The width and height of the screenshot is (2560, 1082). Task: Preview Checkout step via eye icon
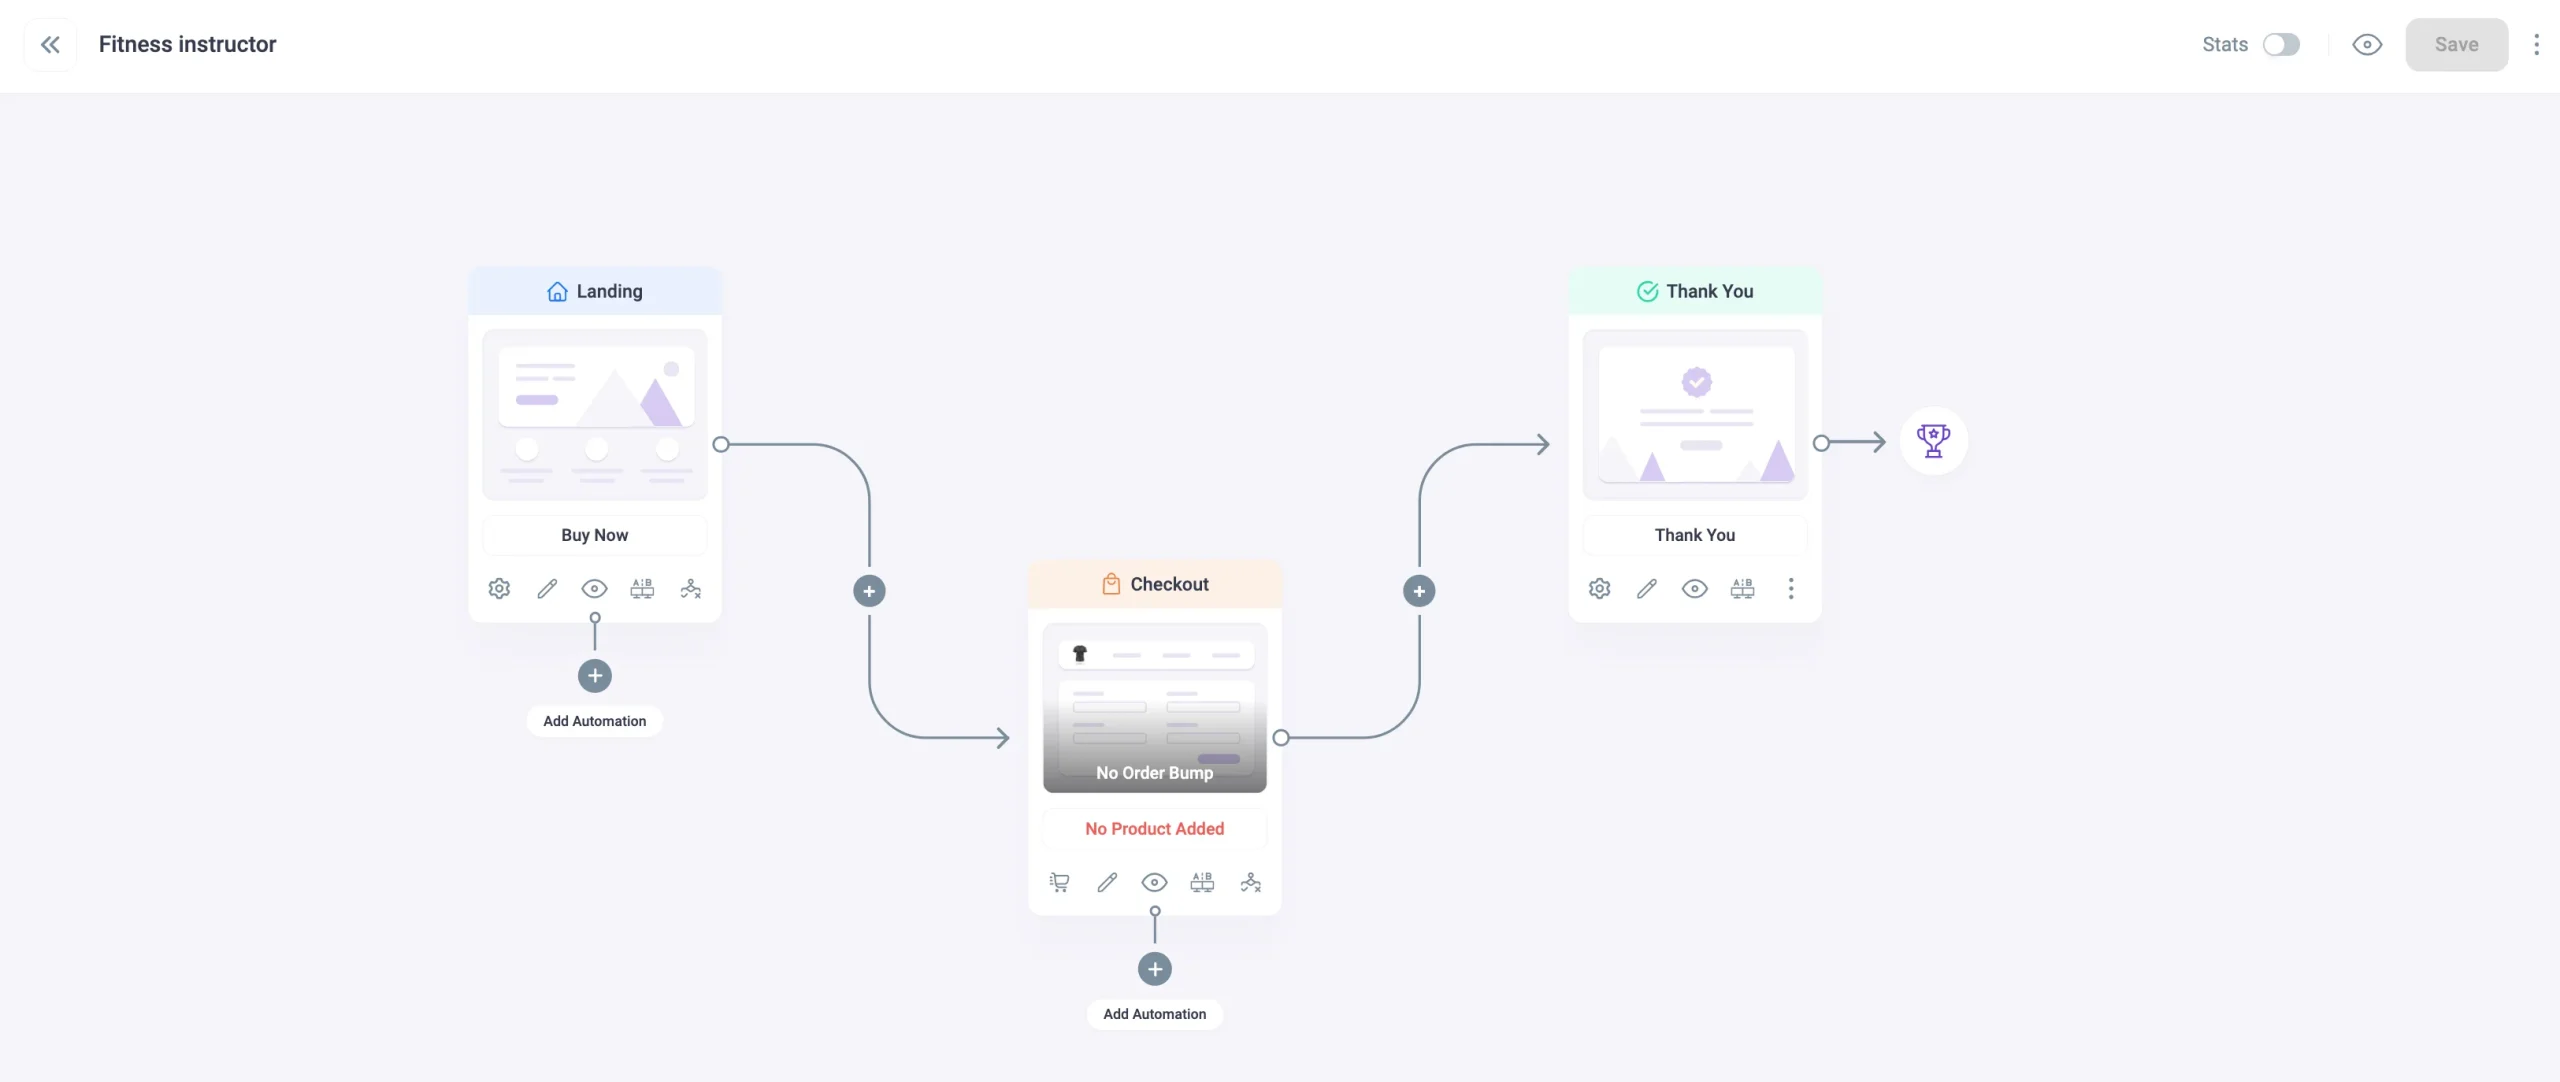tap(1154, 882)
